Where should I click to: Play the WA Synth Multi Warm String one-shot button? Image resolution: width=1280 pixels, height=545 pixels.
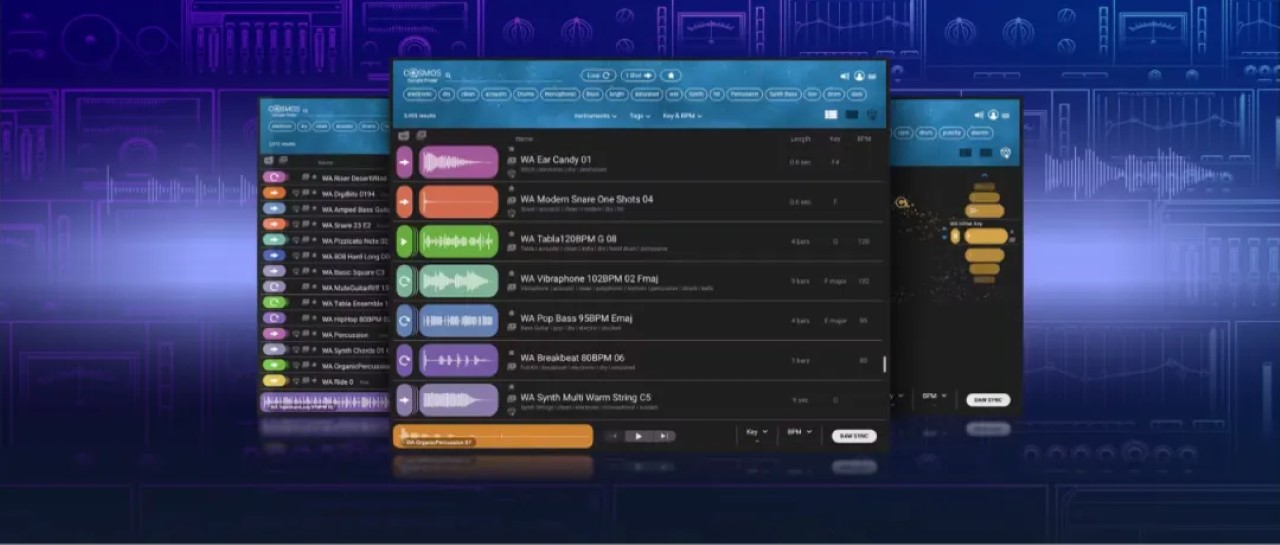404,400
